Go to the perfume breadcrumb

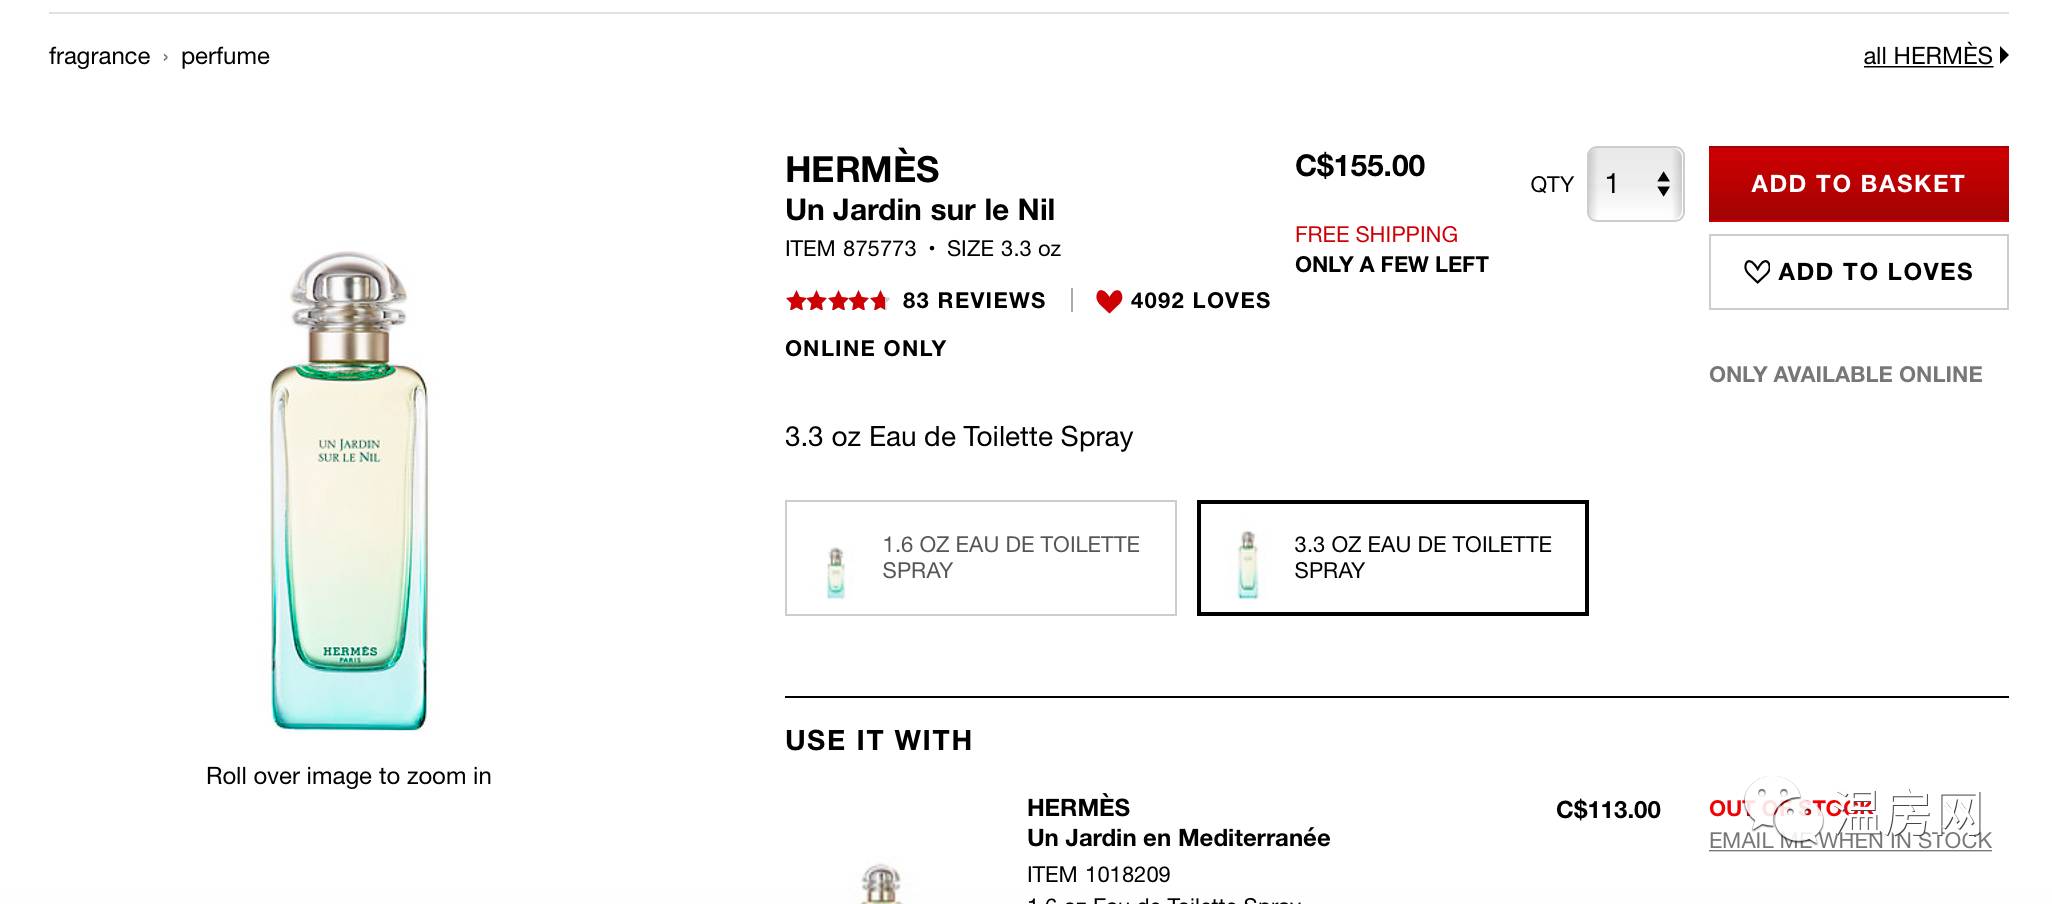(x=225, y=56)
